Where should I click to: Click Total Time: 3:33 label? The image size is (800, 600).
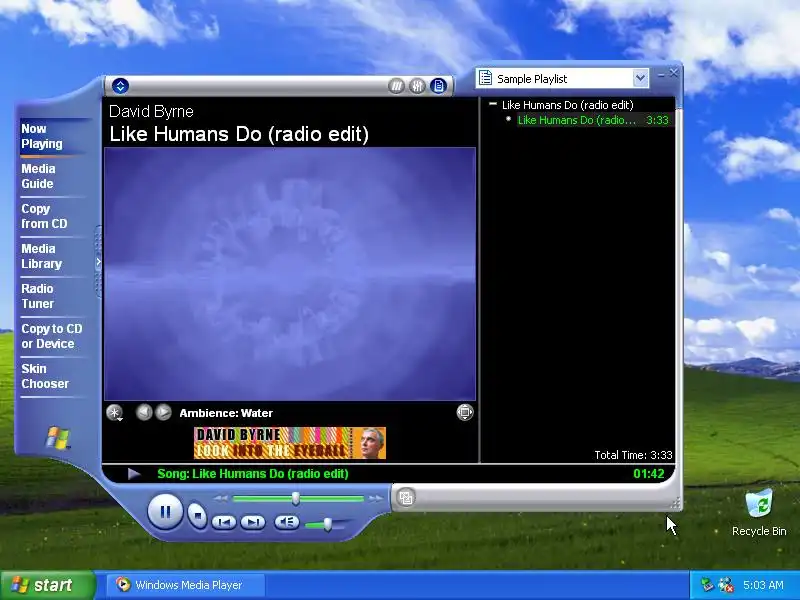click(633, 455)
